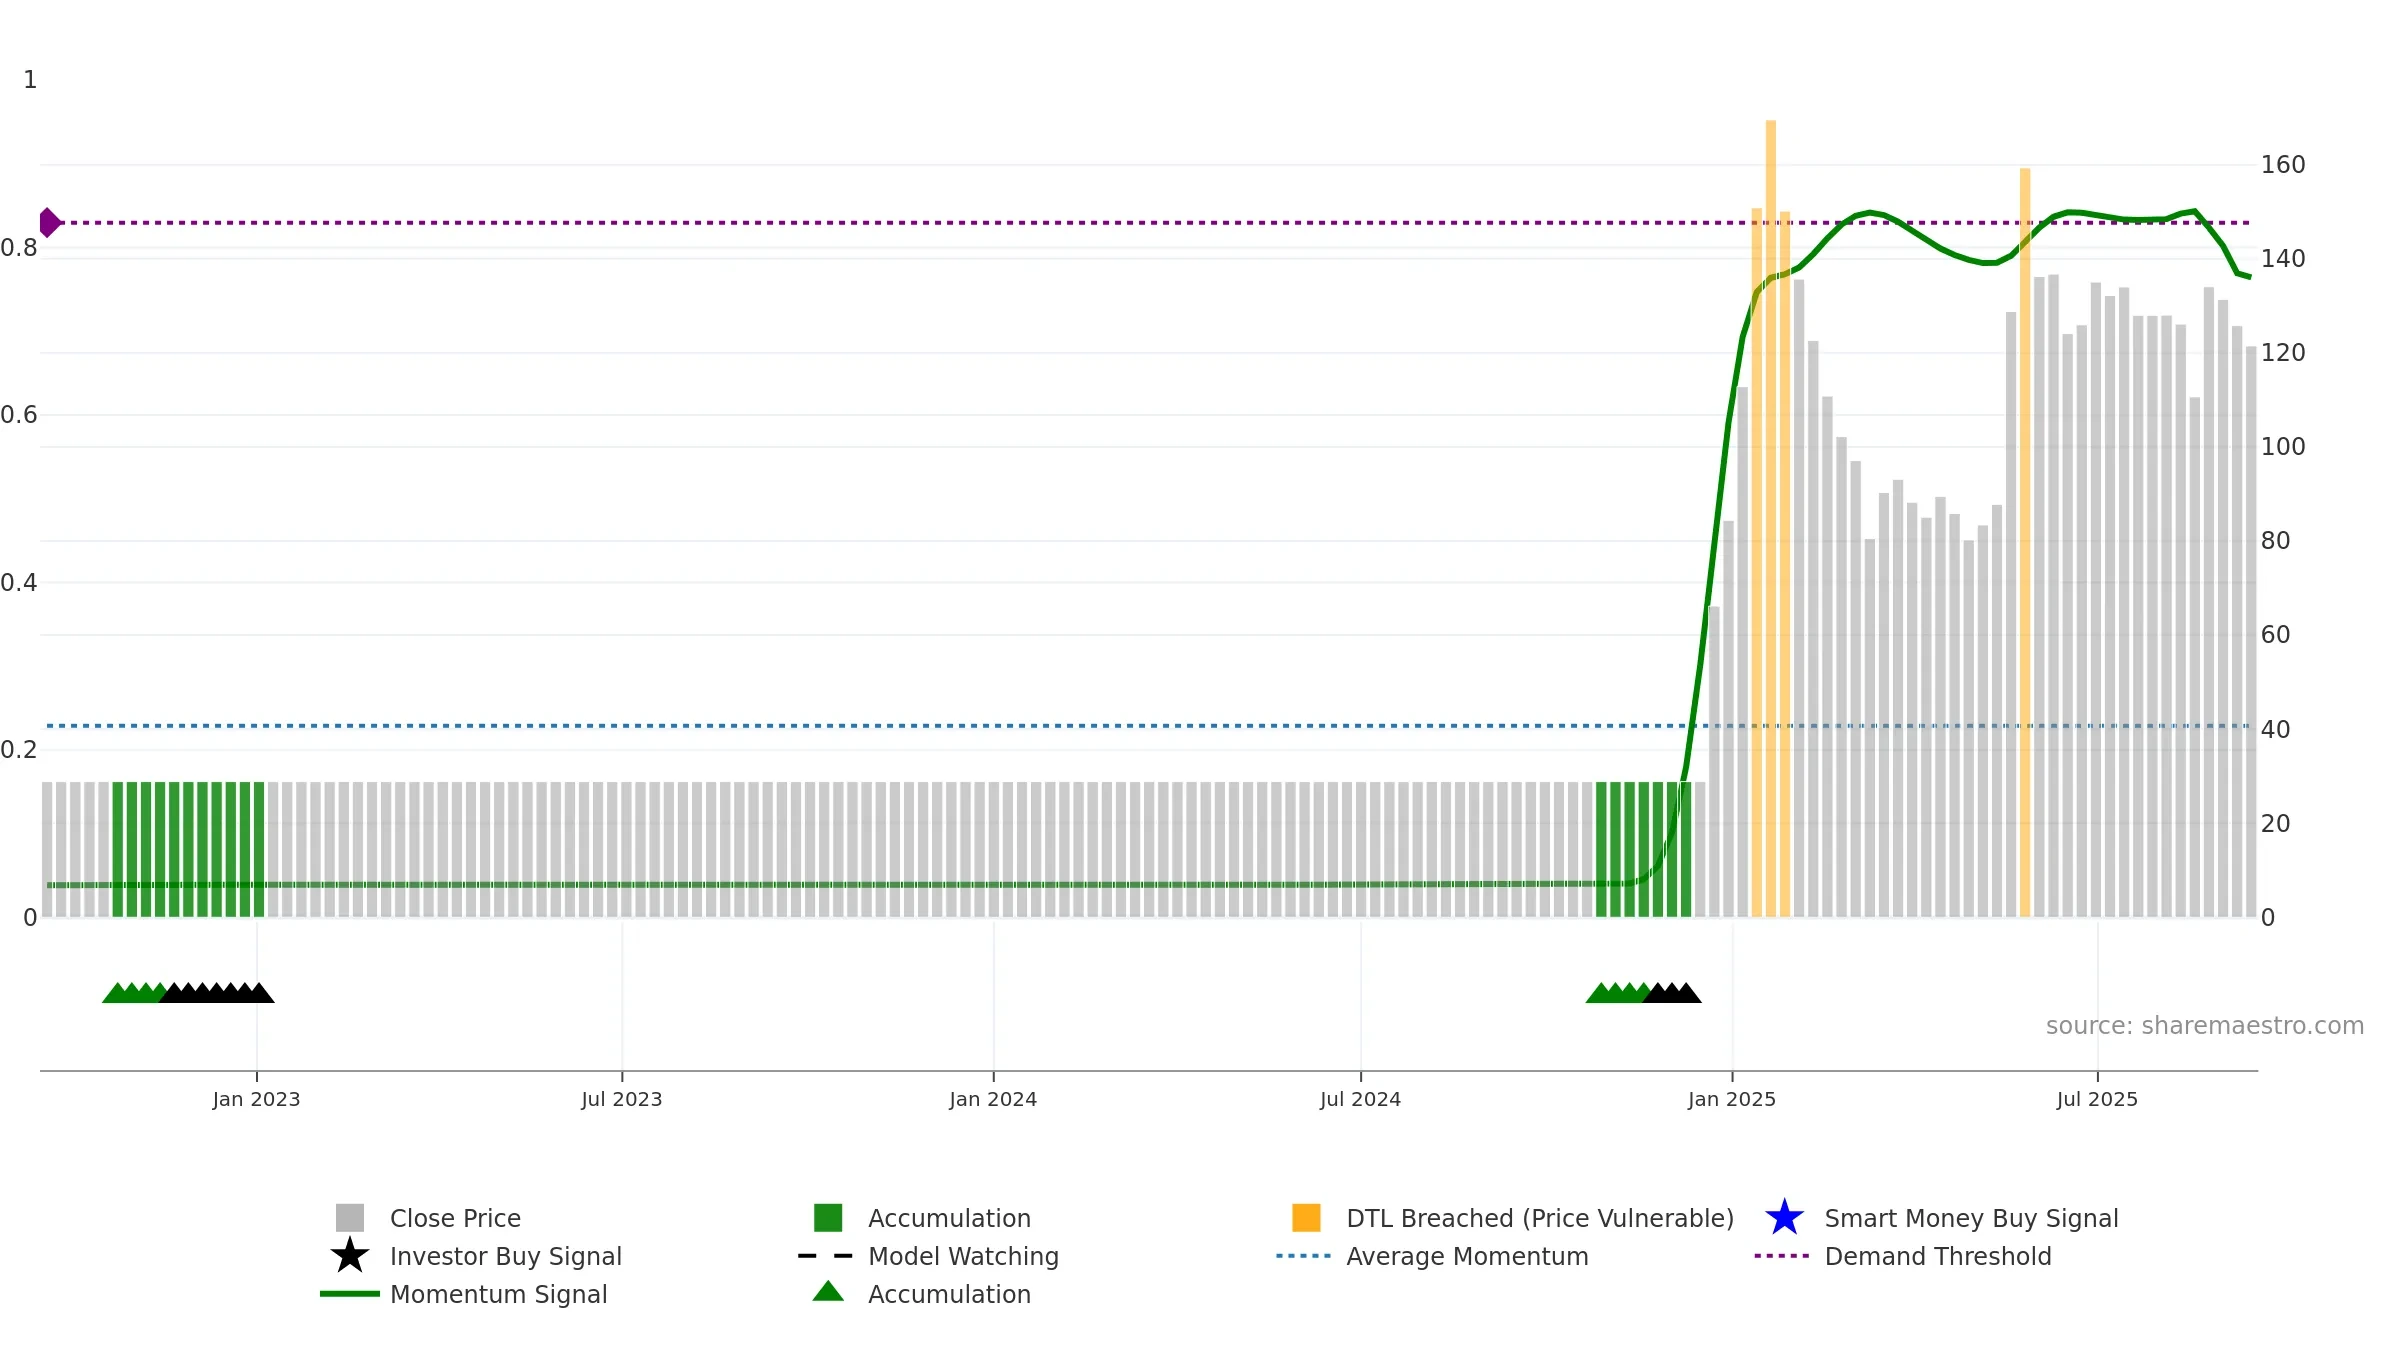Select the tallest orange DTL Breached bar
Screen dimensions: 2400x1350
1771,518
